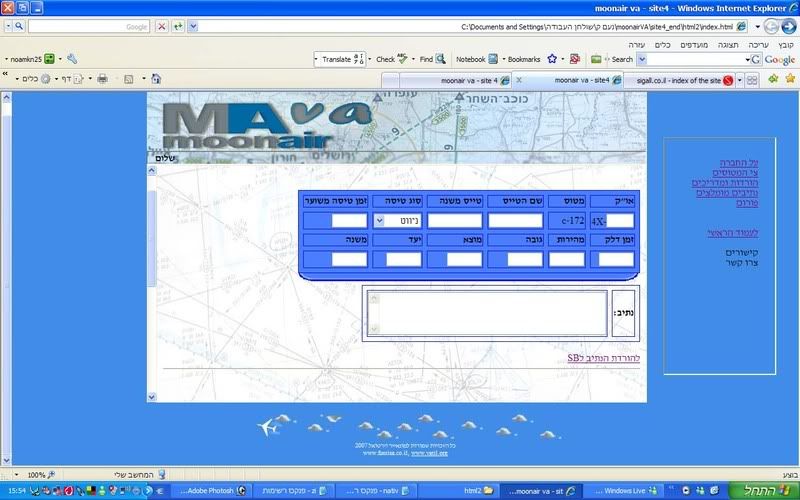Click the Stop loading X icon

(x=162, y=26)
